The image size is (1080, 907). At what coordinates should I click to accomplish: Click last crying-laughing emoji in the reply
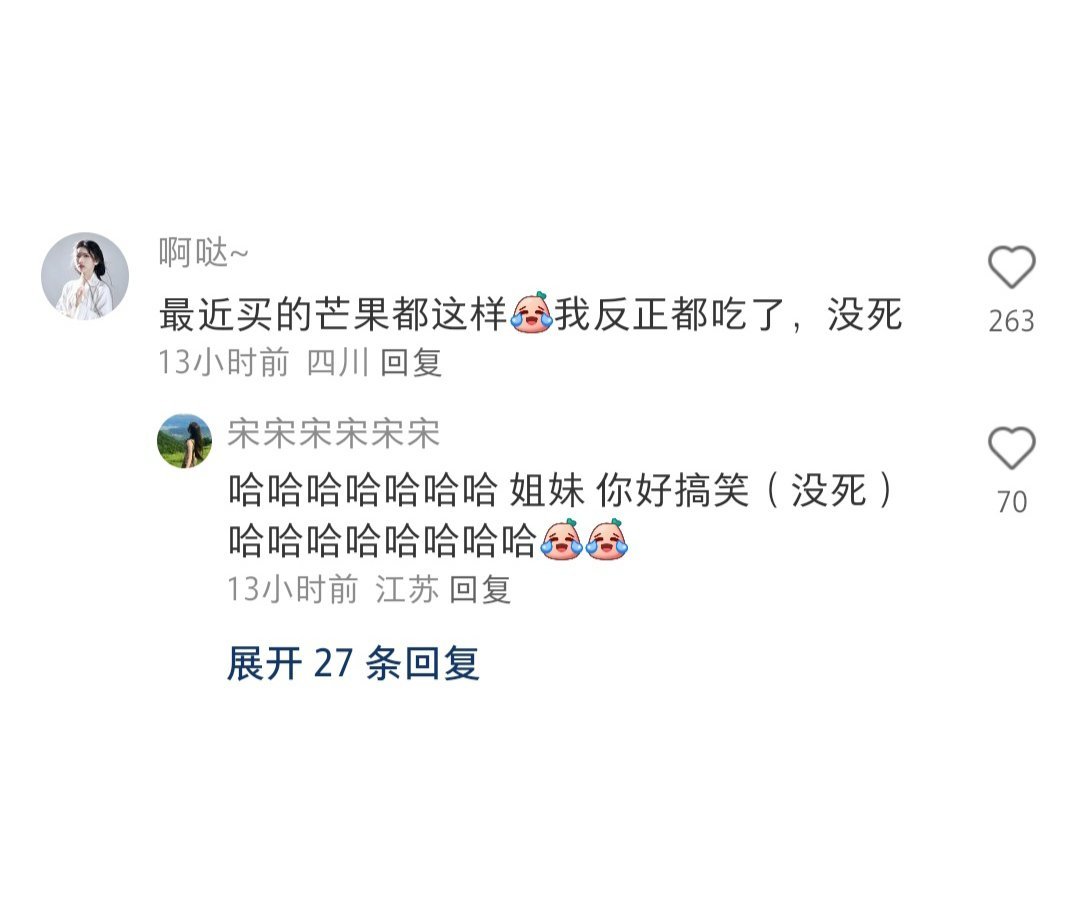607,539
